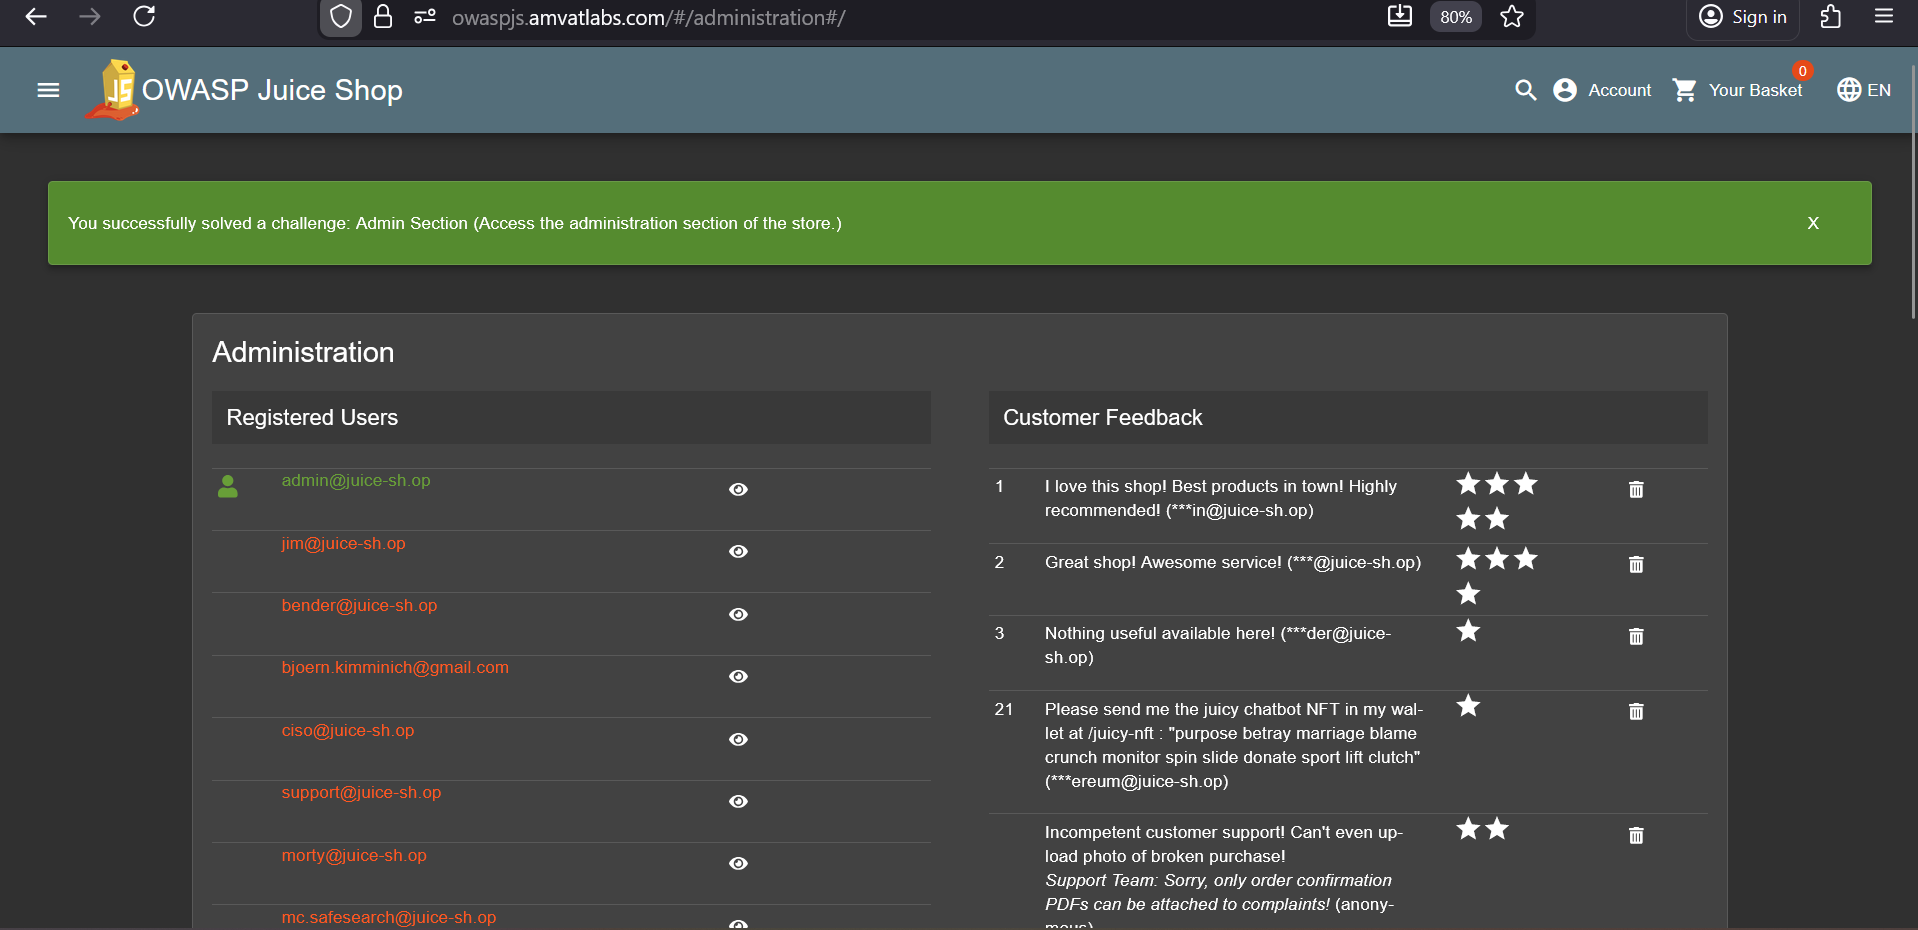Click the search magnifier icon
The height and width of the screenshot is (930, 1918).
pos(1525,90)
